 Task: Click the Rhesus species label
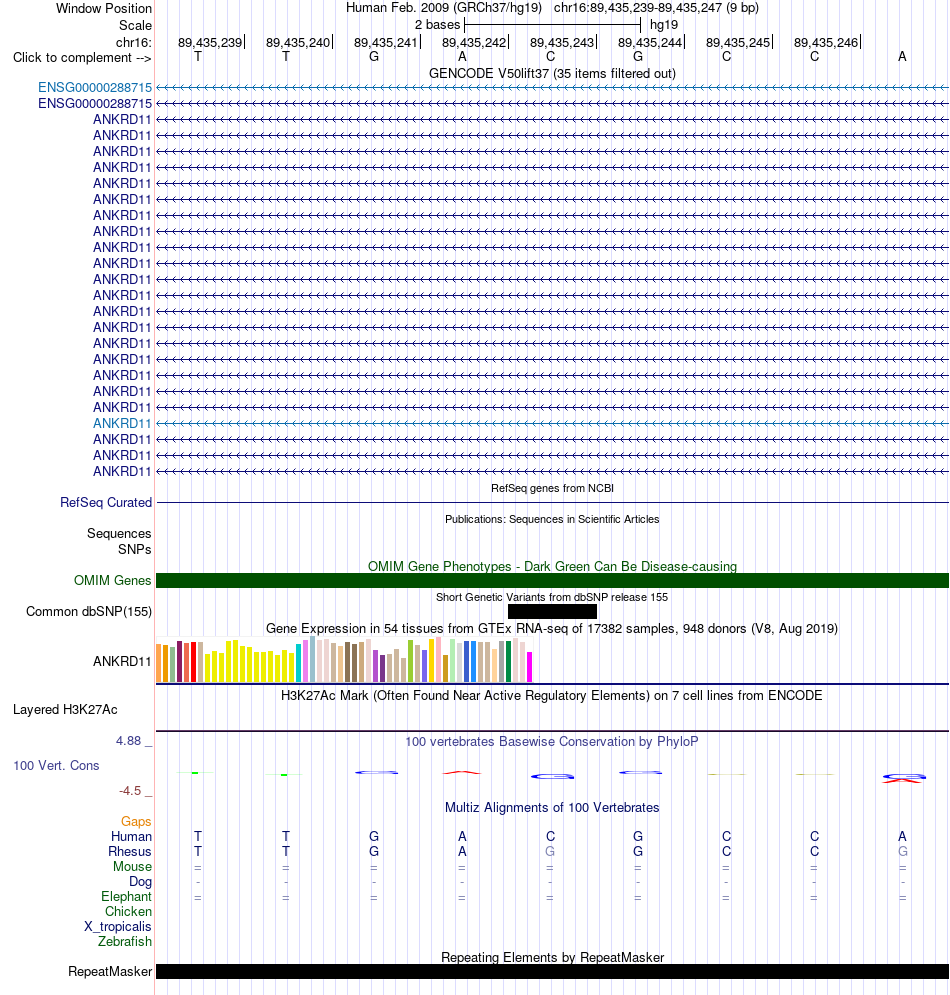(x=129, y=852)
